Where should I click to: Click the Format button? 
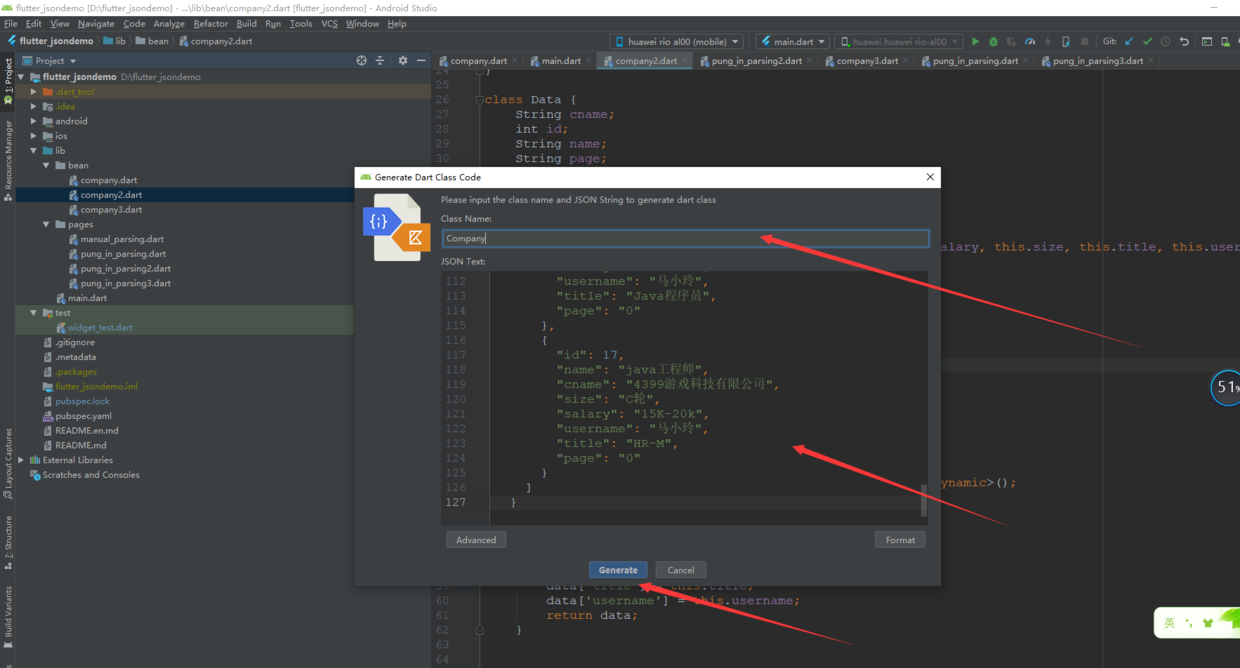[x=900, y=540]
